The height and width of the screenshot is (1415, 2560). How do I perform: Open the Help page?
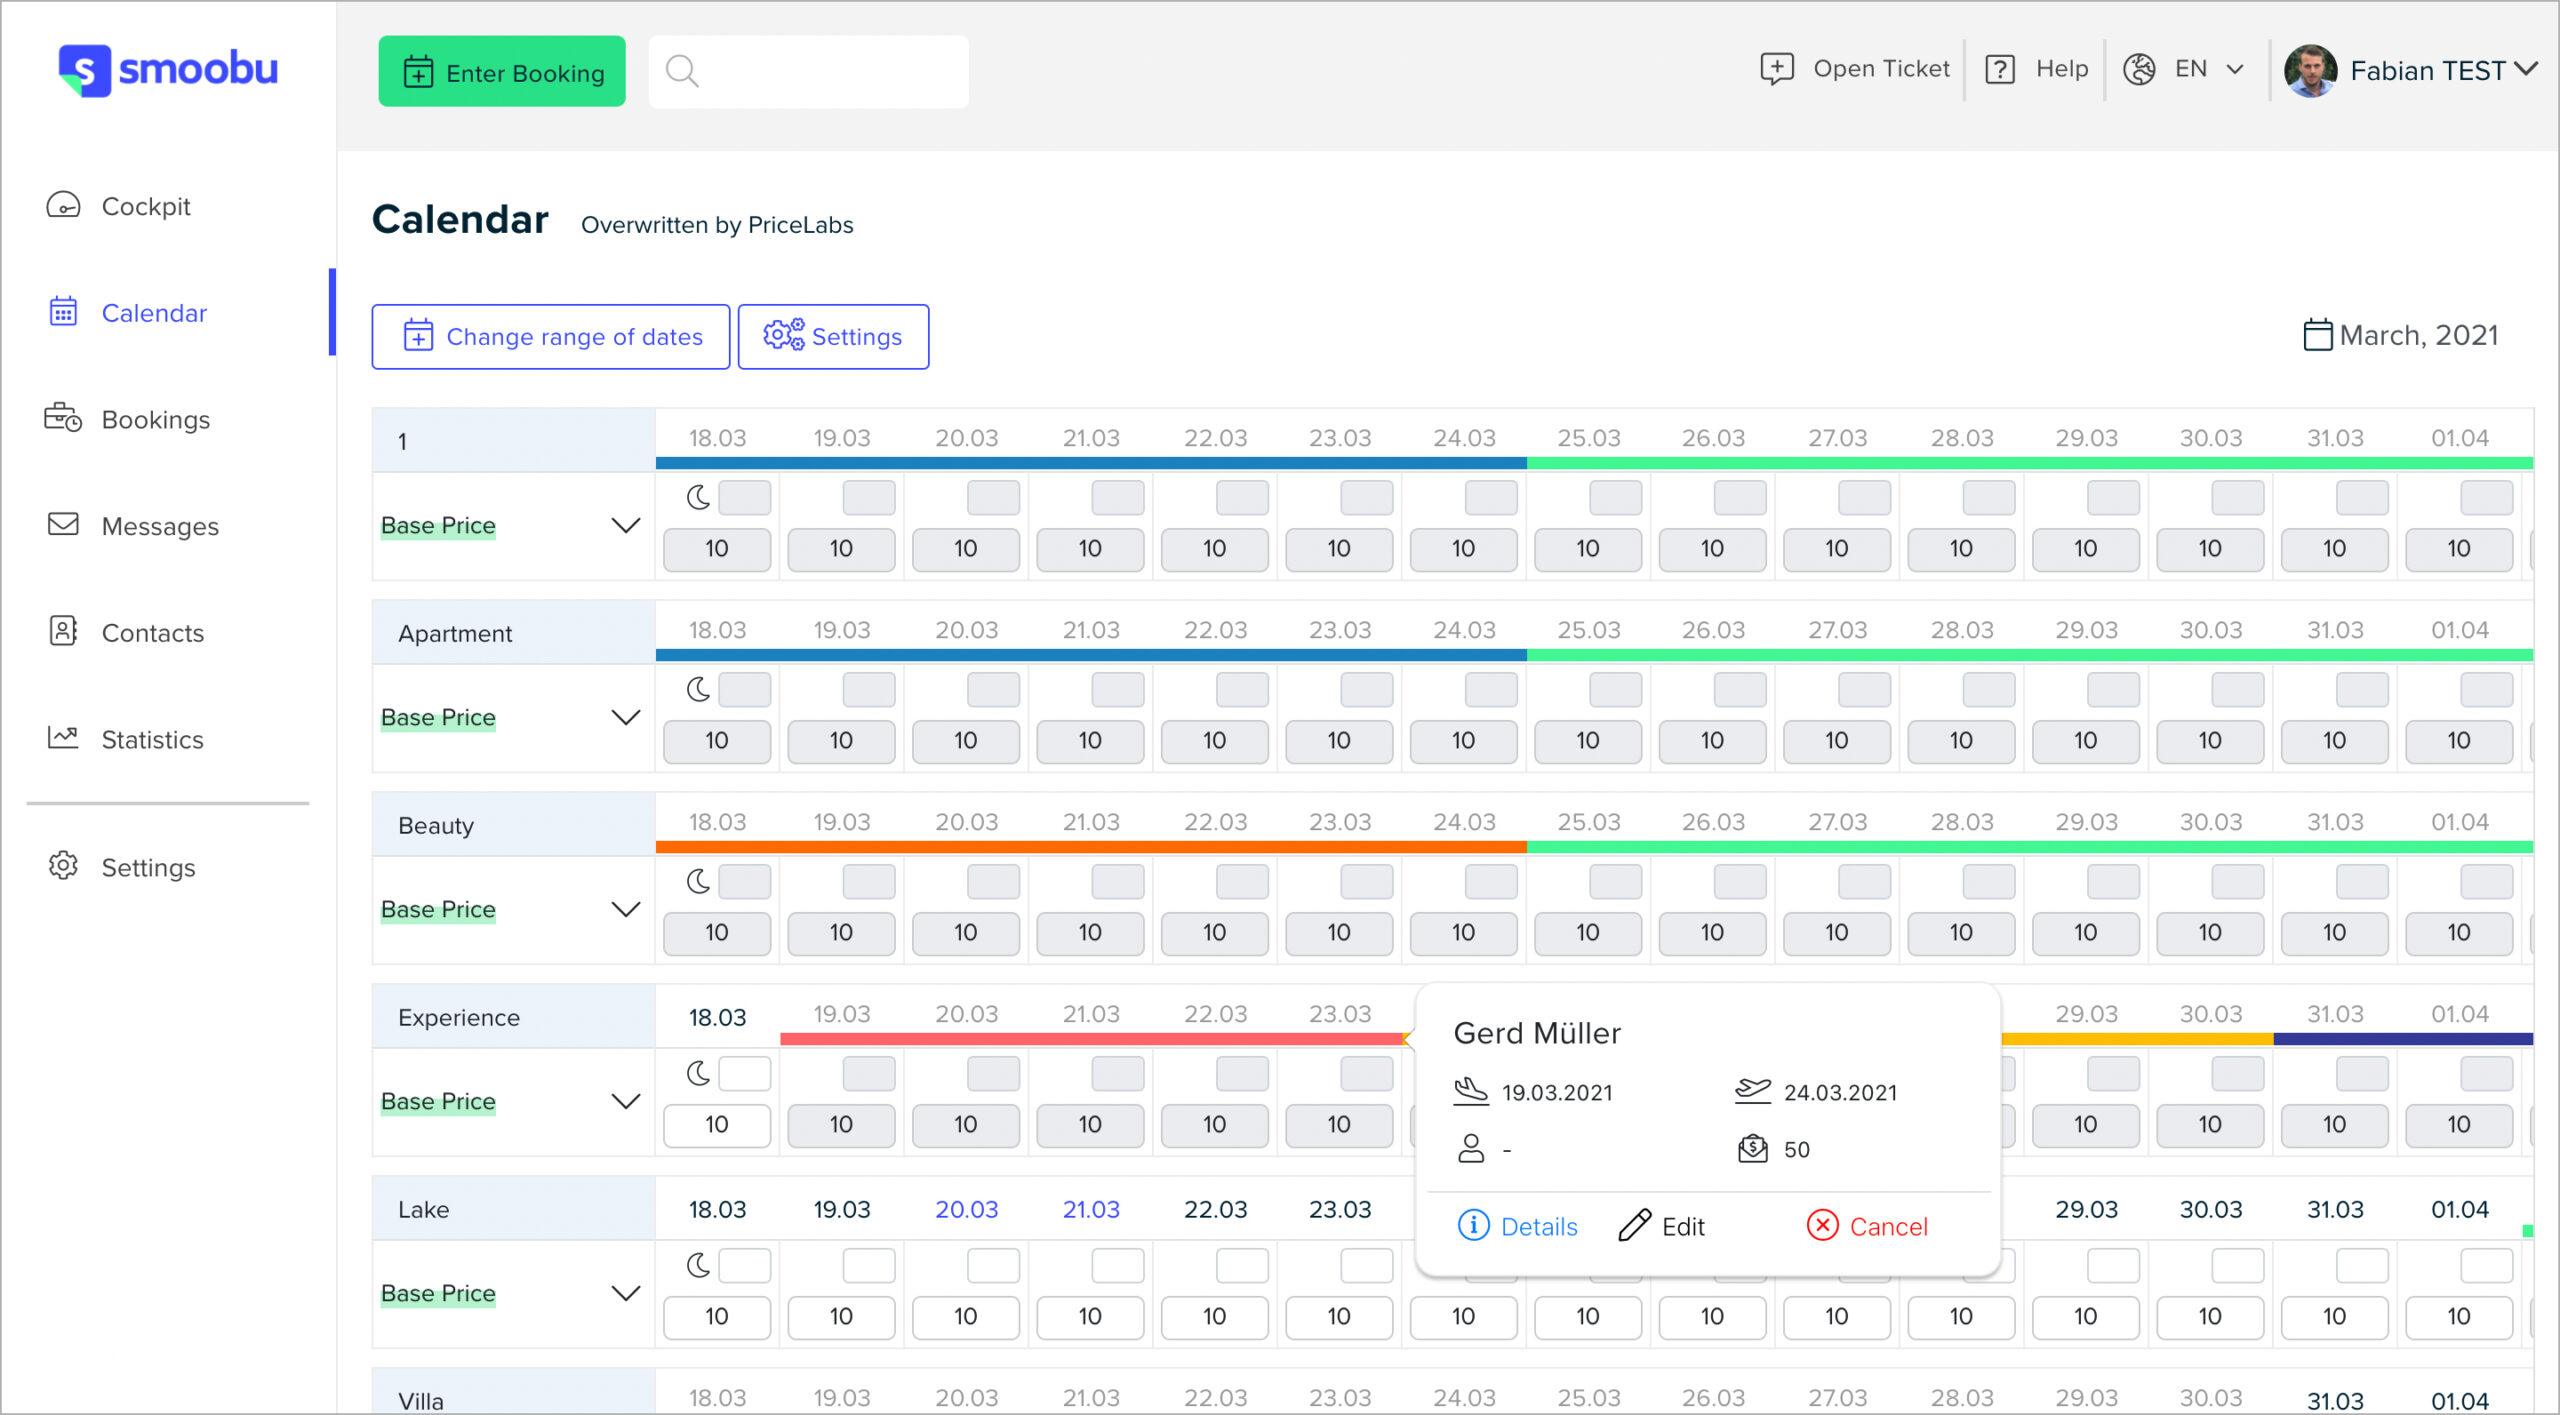(x=2036, y=69)
